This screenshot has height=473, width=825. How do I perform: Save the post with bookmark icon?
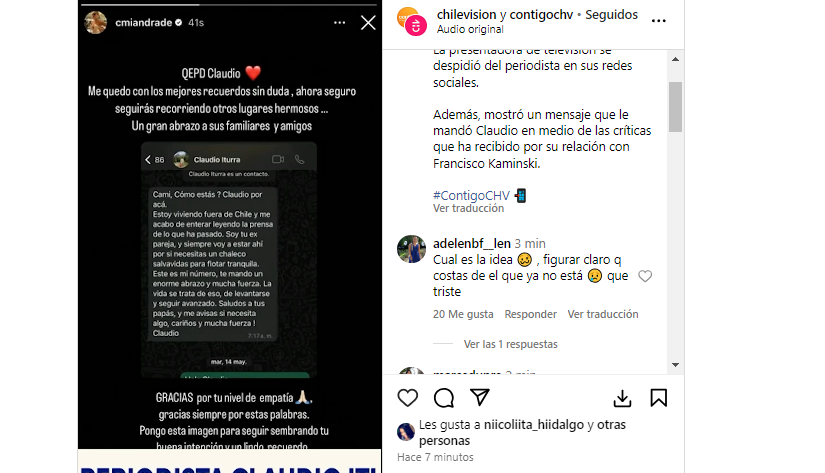pyautogui.click(x=658, y=398)
